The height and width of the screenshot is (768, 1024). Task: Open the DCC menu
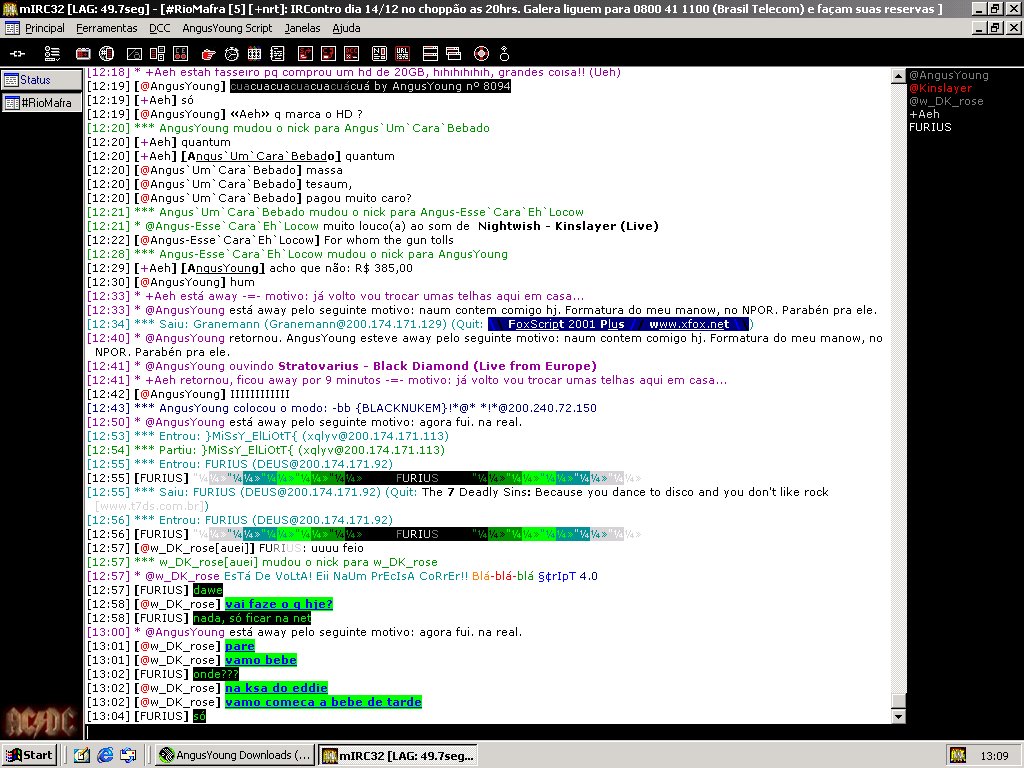pyautogui.click(x=159, y=28)
